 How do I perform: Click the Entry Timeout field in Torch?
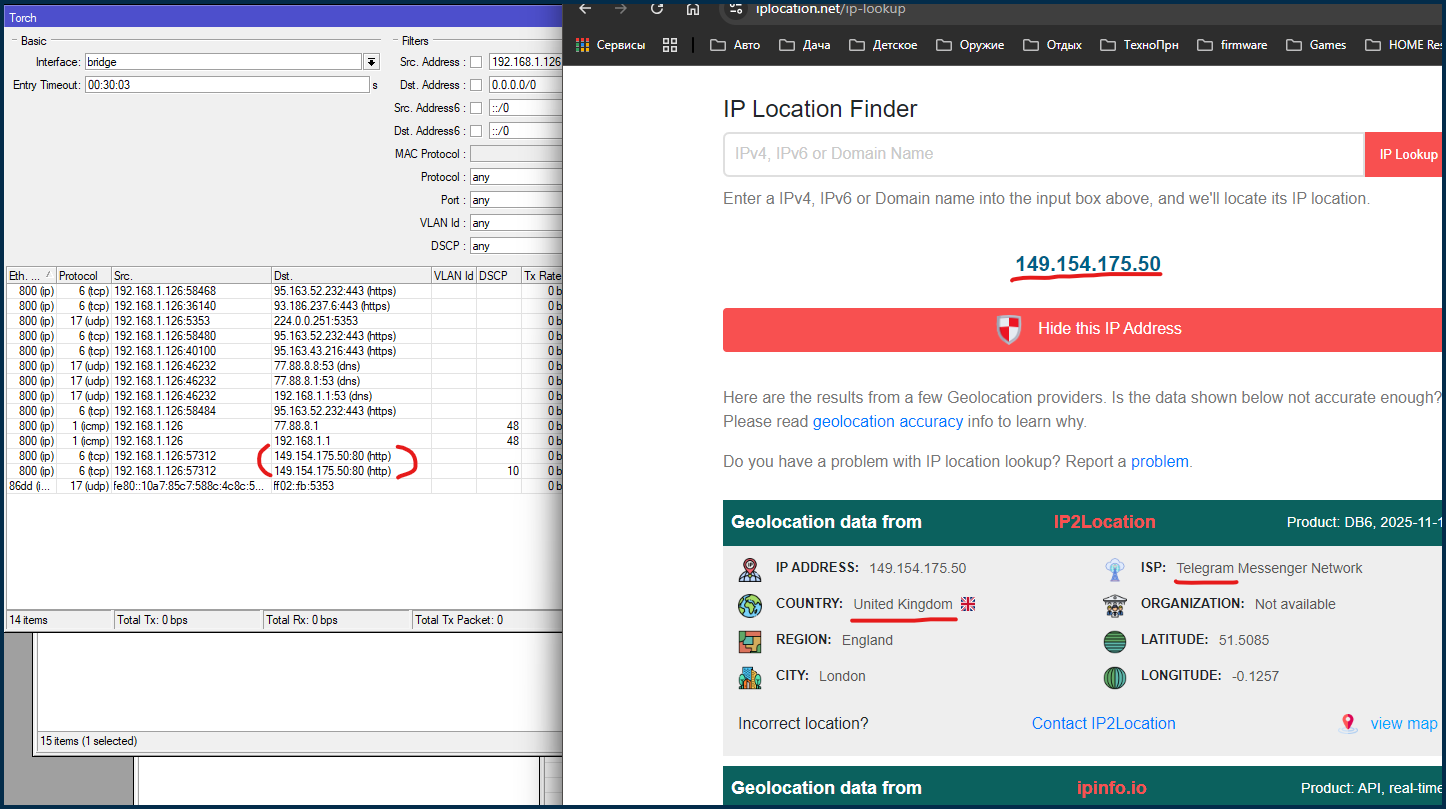pyautogui.click(x=227, y=85)
